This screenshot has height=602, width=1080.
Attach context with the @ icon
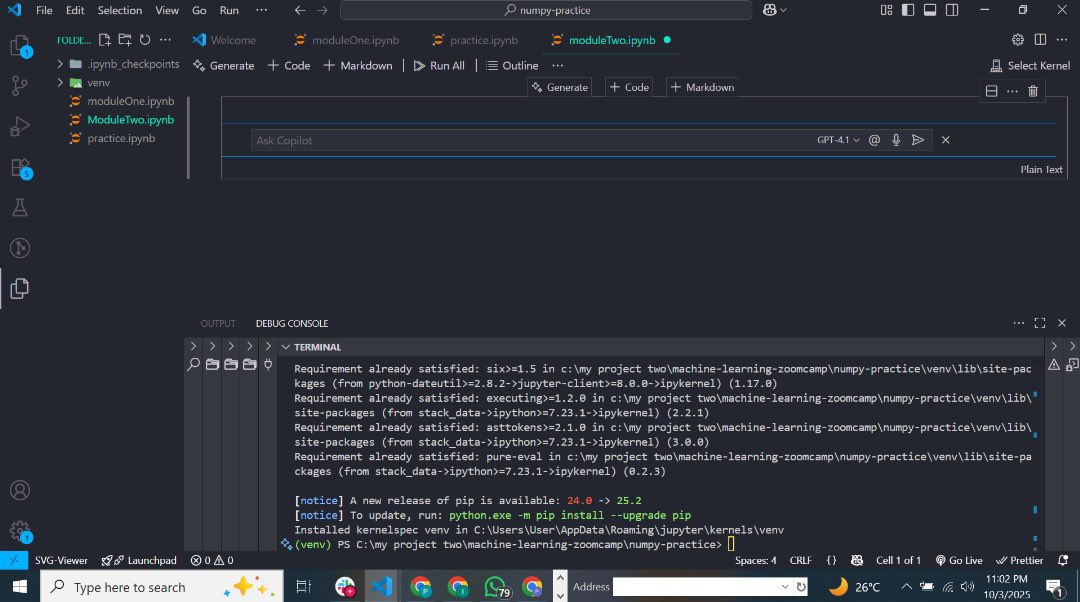point(874,140)
